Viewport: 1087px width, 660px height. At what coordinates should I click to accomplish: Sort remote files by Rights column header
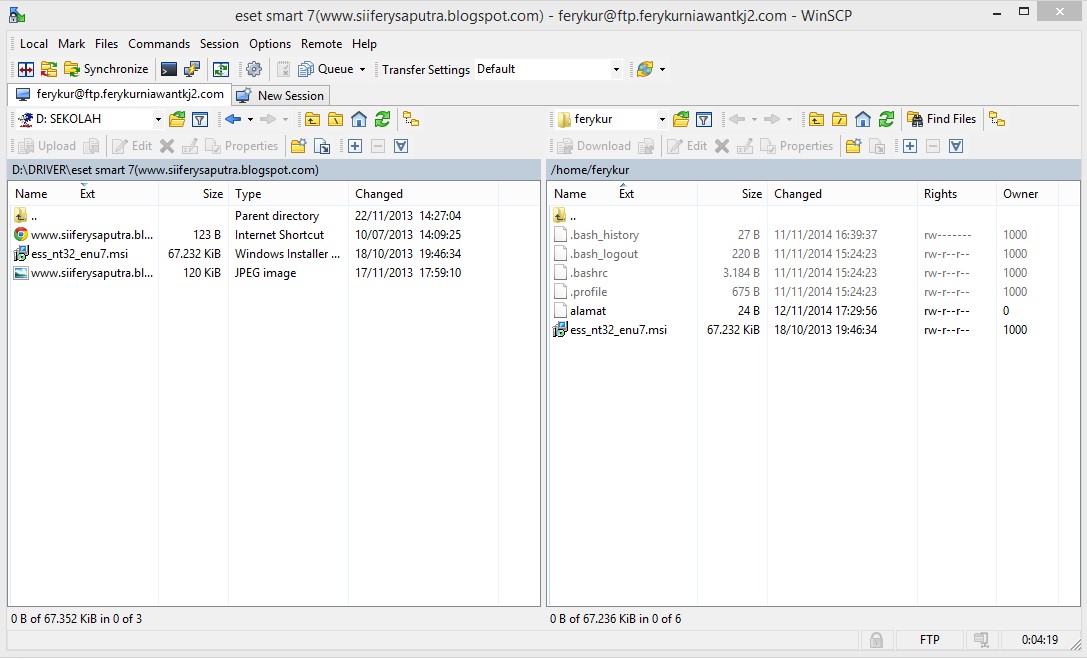pos(956,194)
